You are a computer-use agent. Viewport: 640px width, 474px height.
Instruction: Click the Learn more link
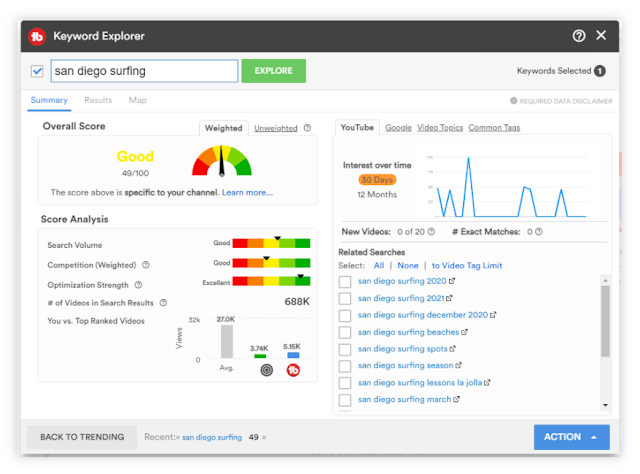click(x=247, y=192)
